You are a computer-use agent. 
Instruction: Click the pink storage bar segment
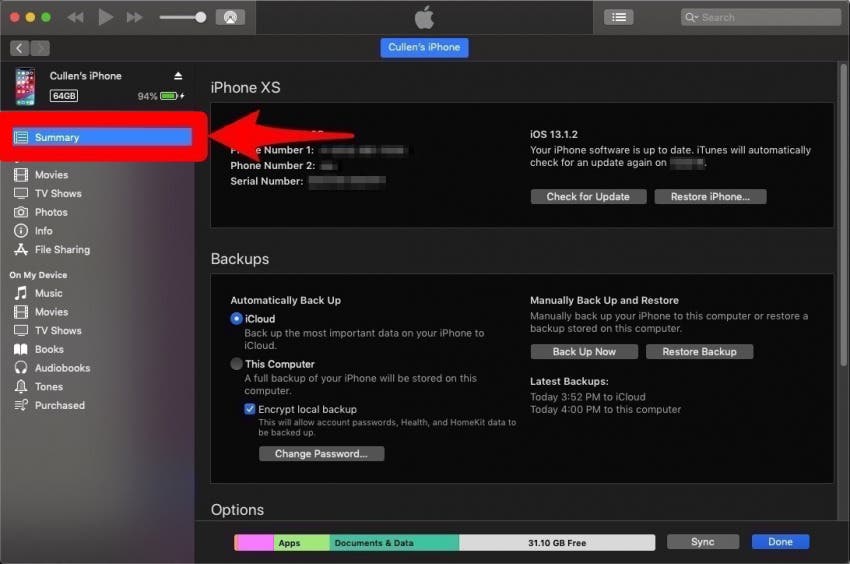point(254,543)
